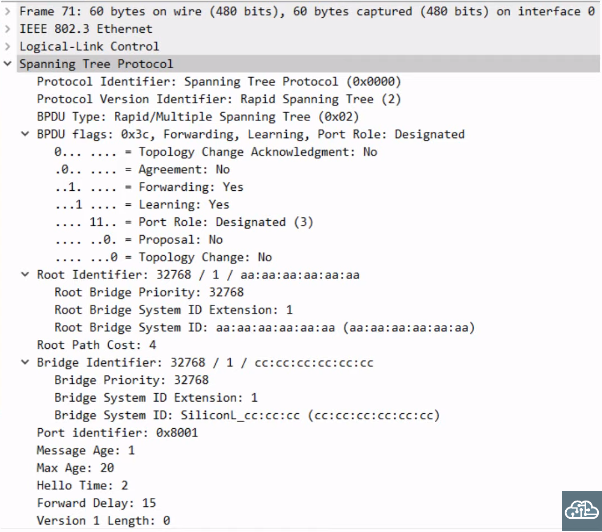Select the Root Bridge Priority line
This screenshot has height=532, width=602.
click(x=149, y=292)
